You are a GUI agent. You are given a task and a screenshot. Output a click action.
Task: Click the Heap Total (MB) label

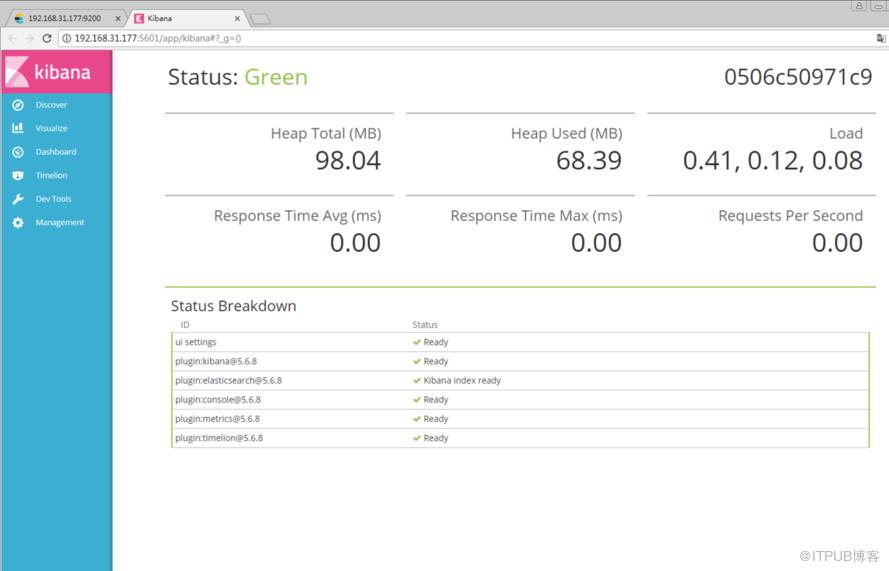tap(326, 134)
